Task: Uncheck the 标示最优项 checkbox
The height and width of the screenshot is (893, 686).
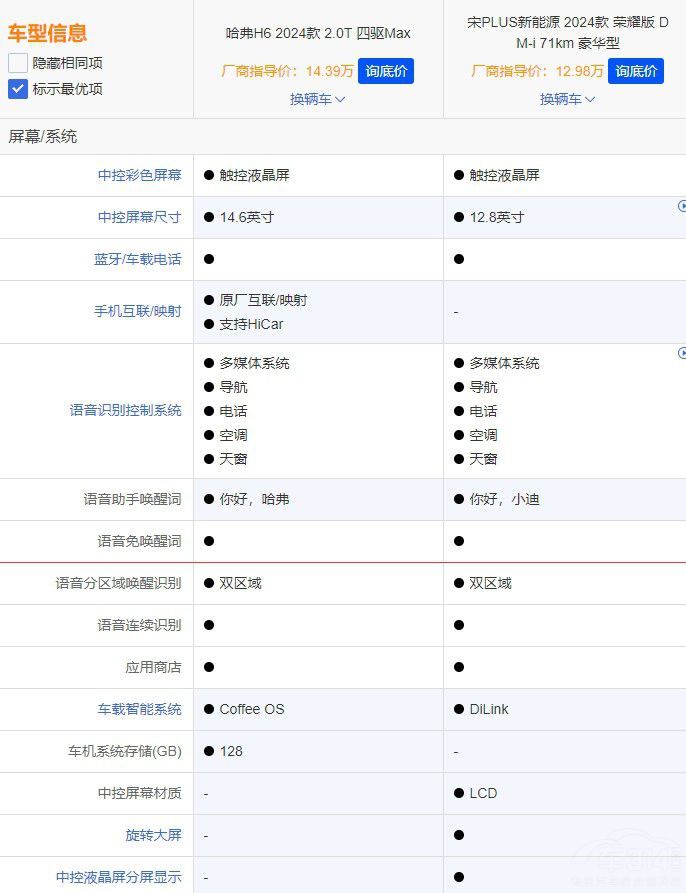Action: pyautogui.click(x=18, y=89)
